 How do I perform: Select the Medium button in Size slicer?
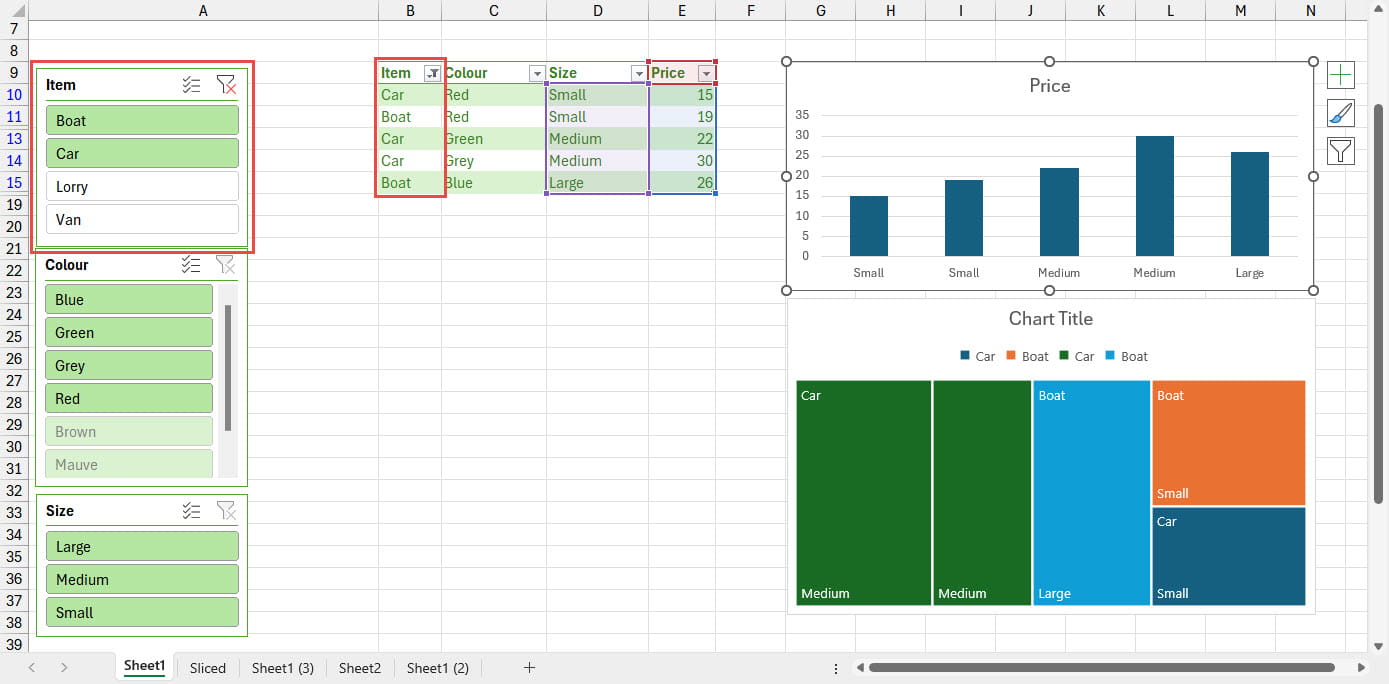pos(142,580)
